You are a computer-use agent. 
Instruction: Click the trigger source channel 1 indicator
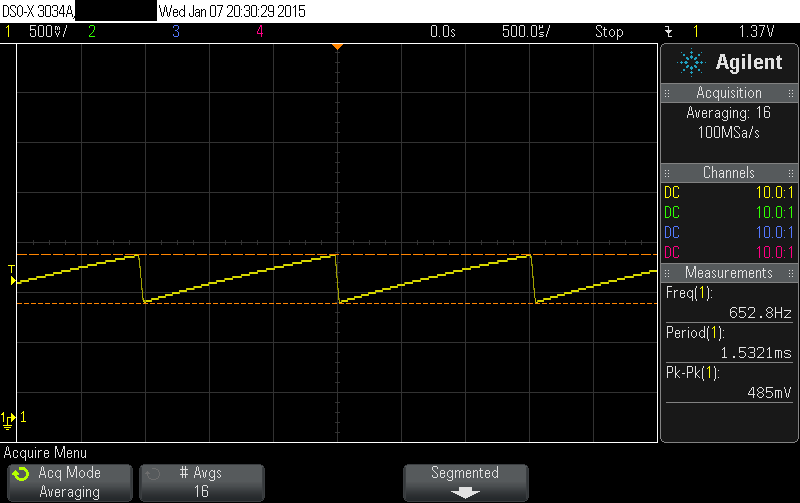tap(695, 32)
